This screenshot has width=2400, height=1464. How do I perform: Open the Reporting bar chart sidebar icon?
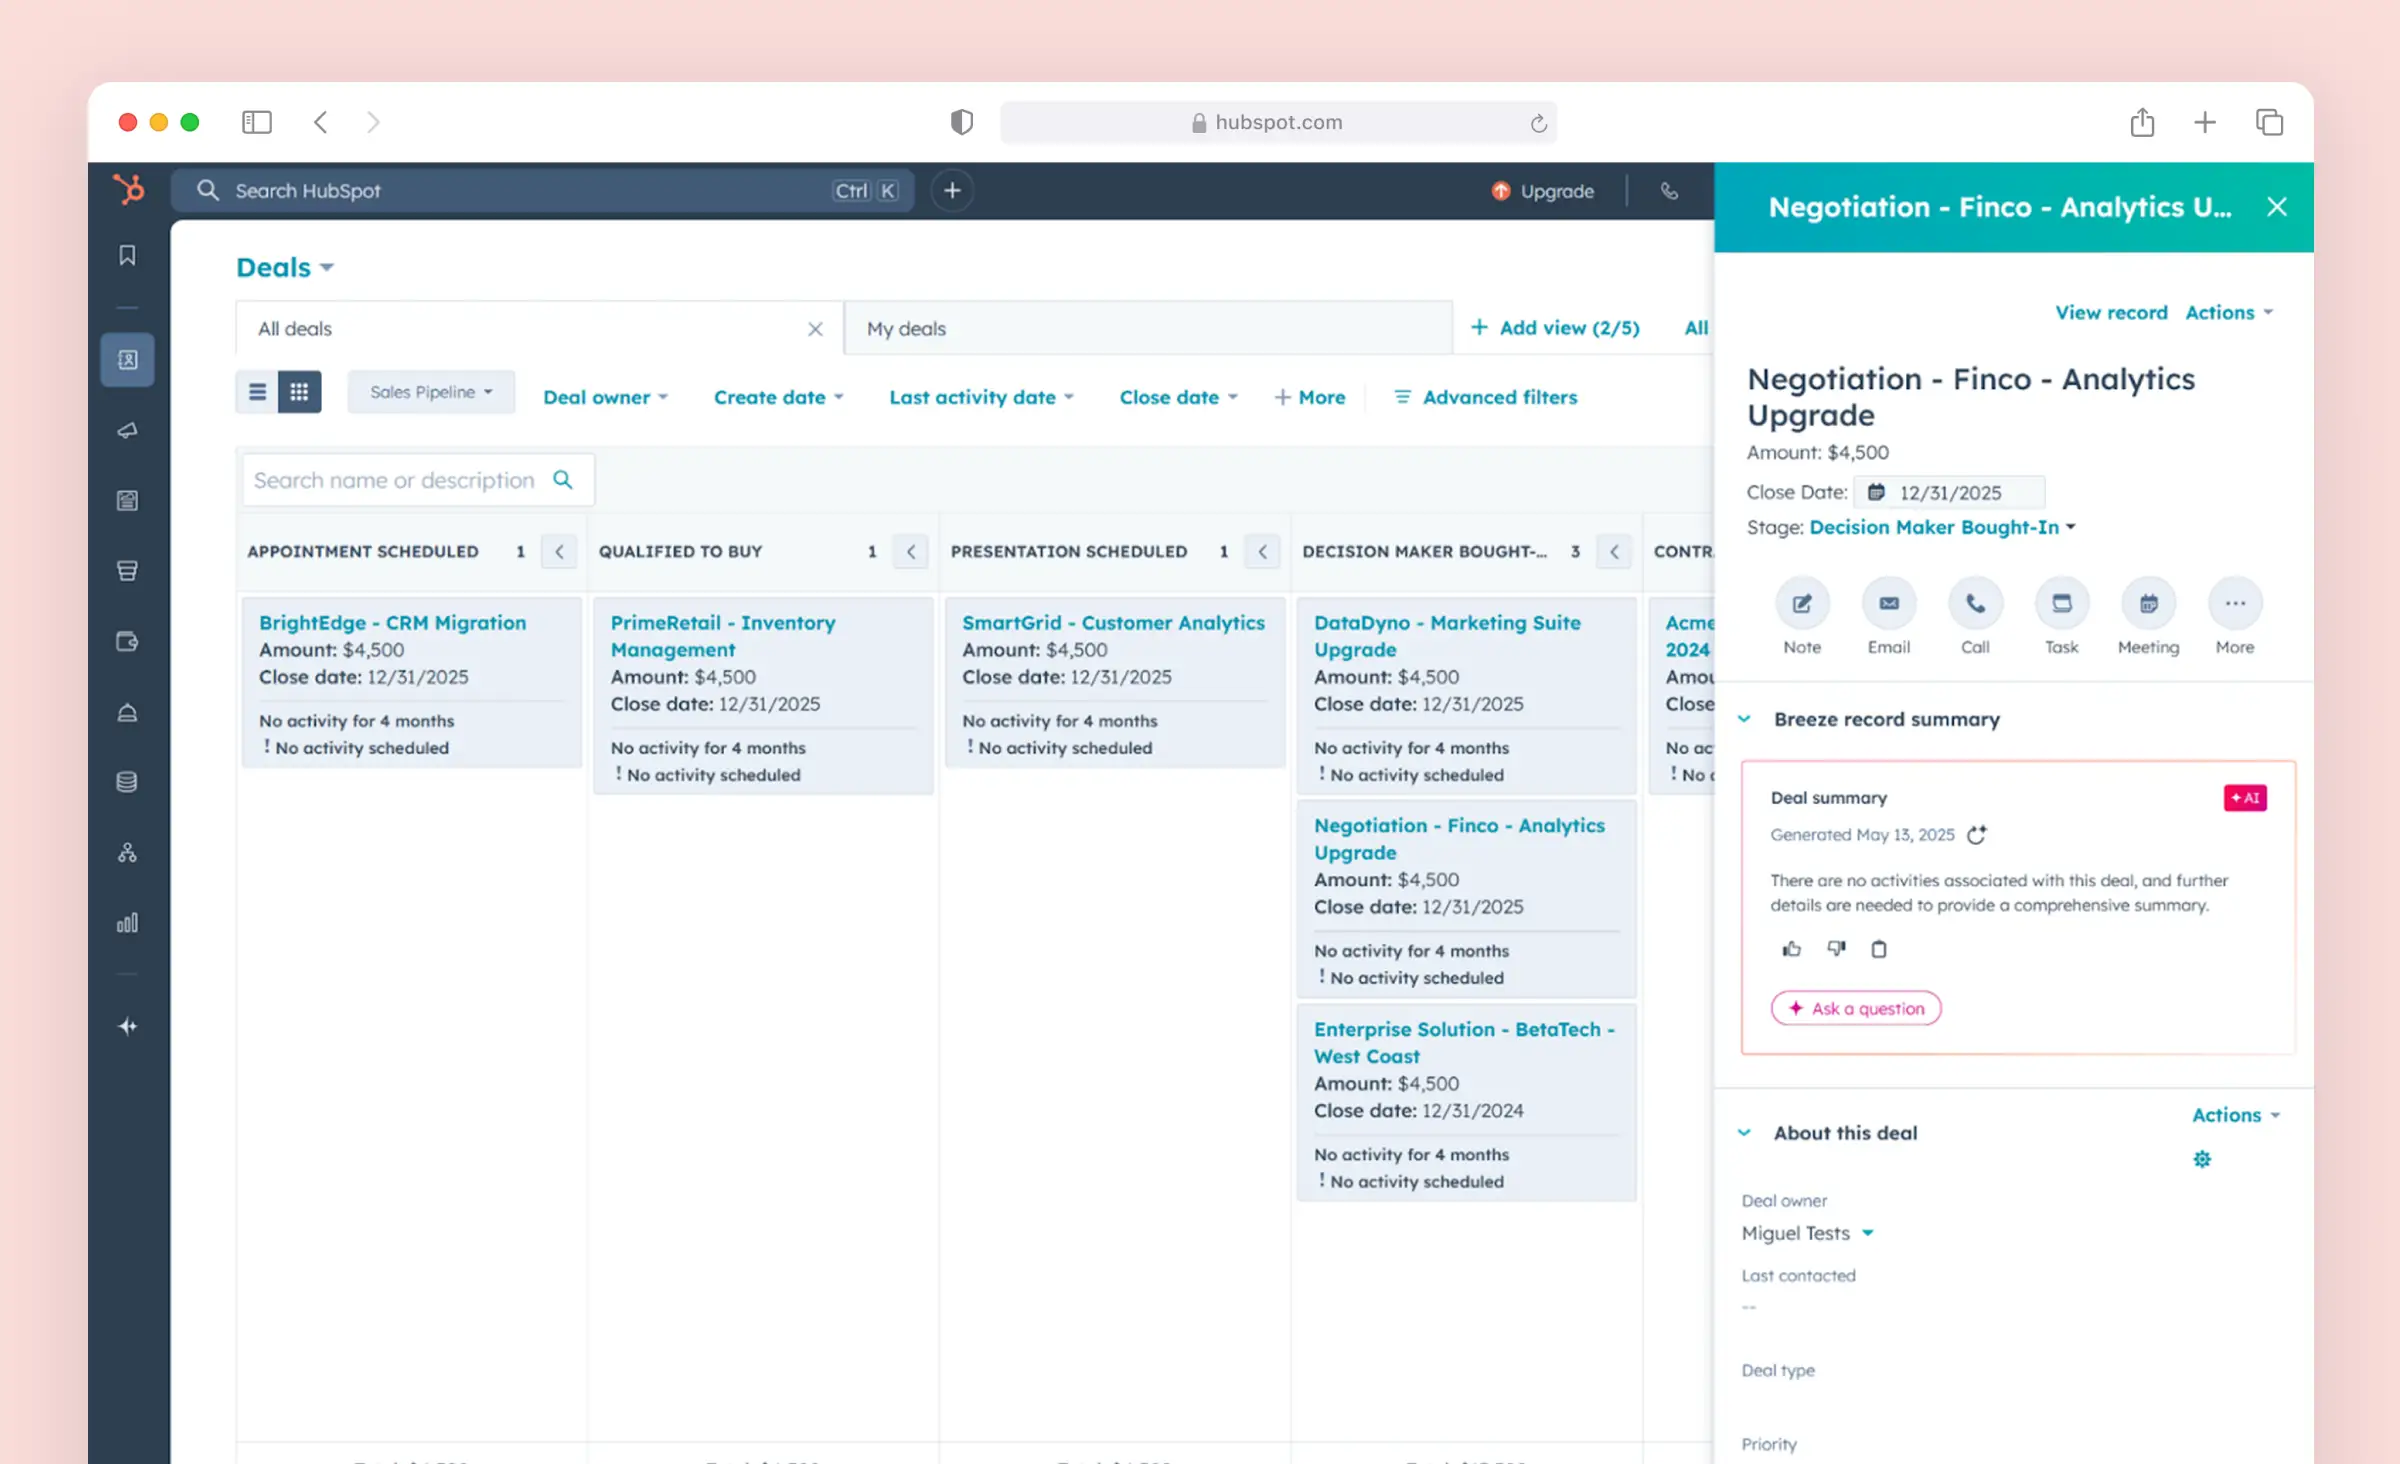(x=127, y=923)
